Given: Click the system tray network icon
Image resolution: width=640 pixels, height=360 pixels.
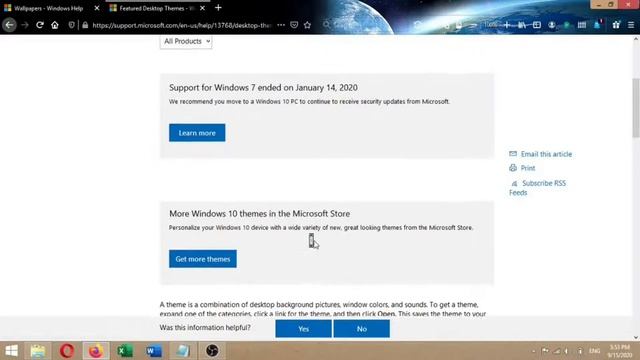Looking at the screenshot, I should coord(557,351).
